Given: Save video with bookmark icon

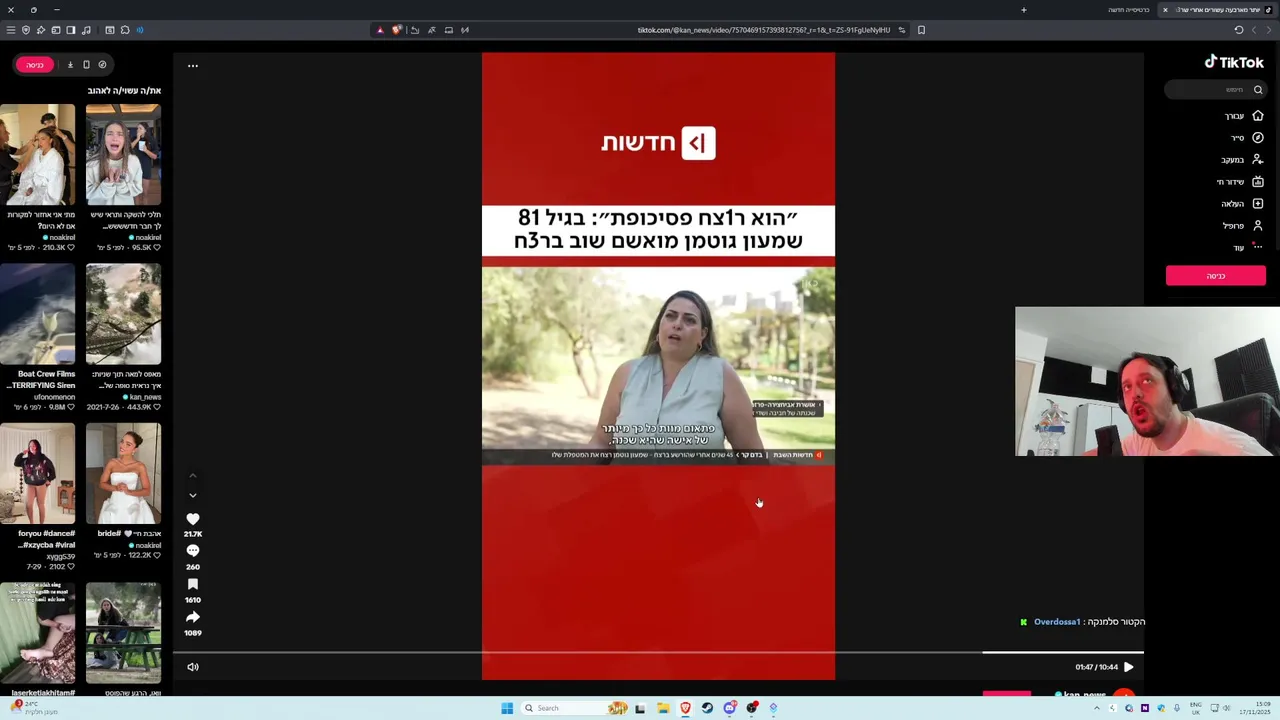Looking at the screenshot, I should (193, 584).
